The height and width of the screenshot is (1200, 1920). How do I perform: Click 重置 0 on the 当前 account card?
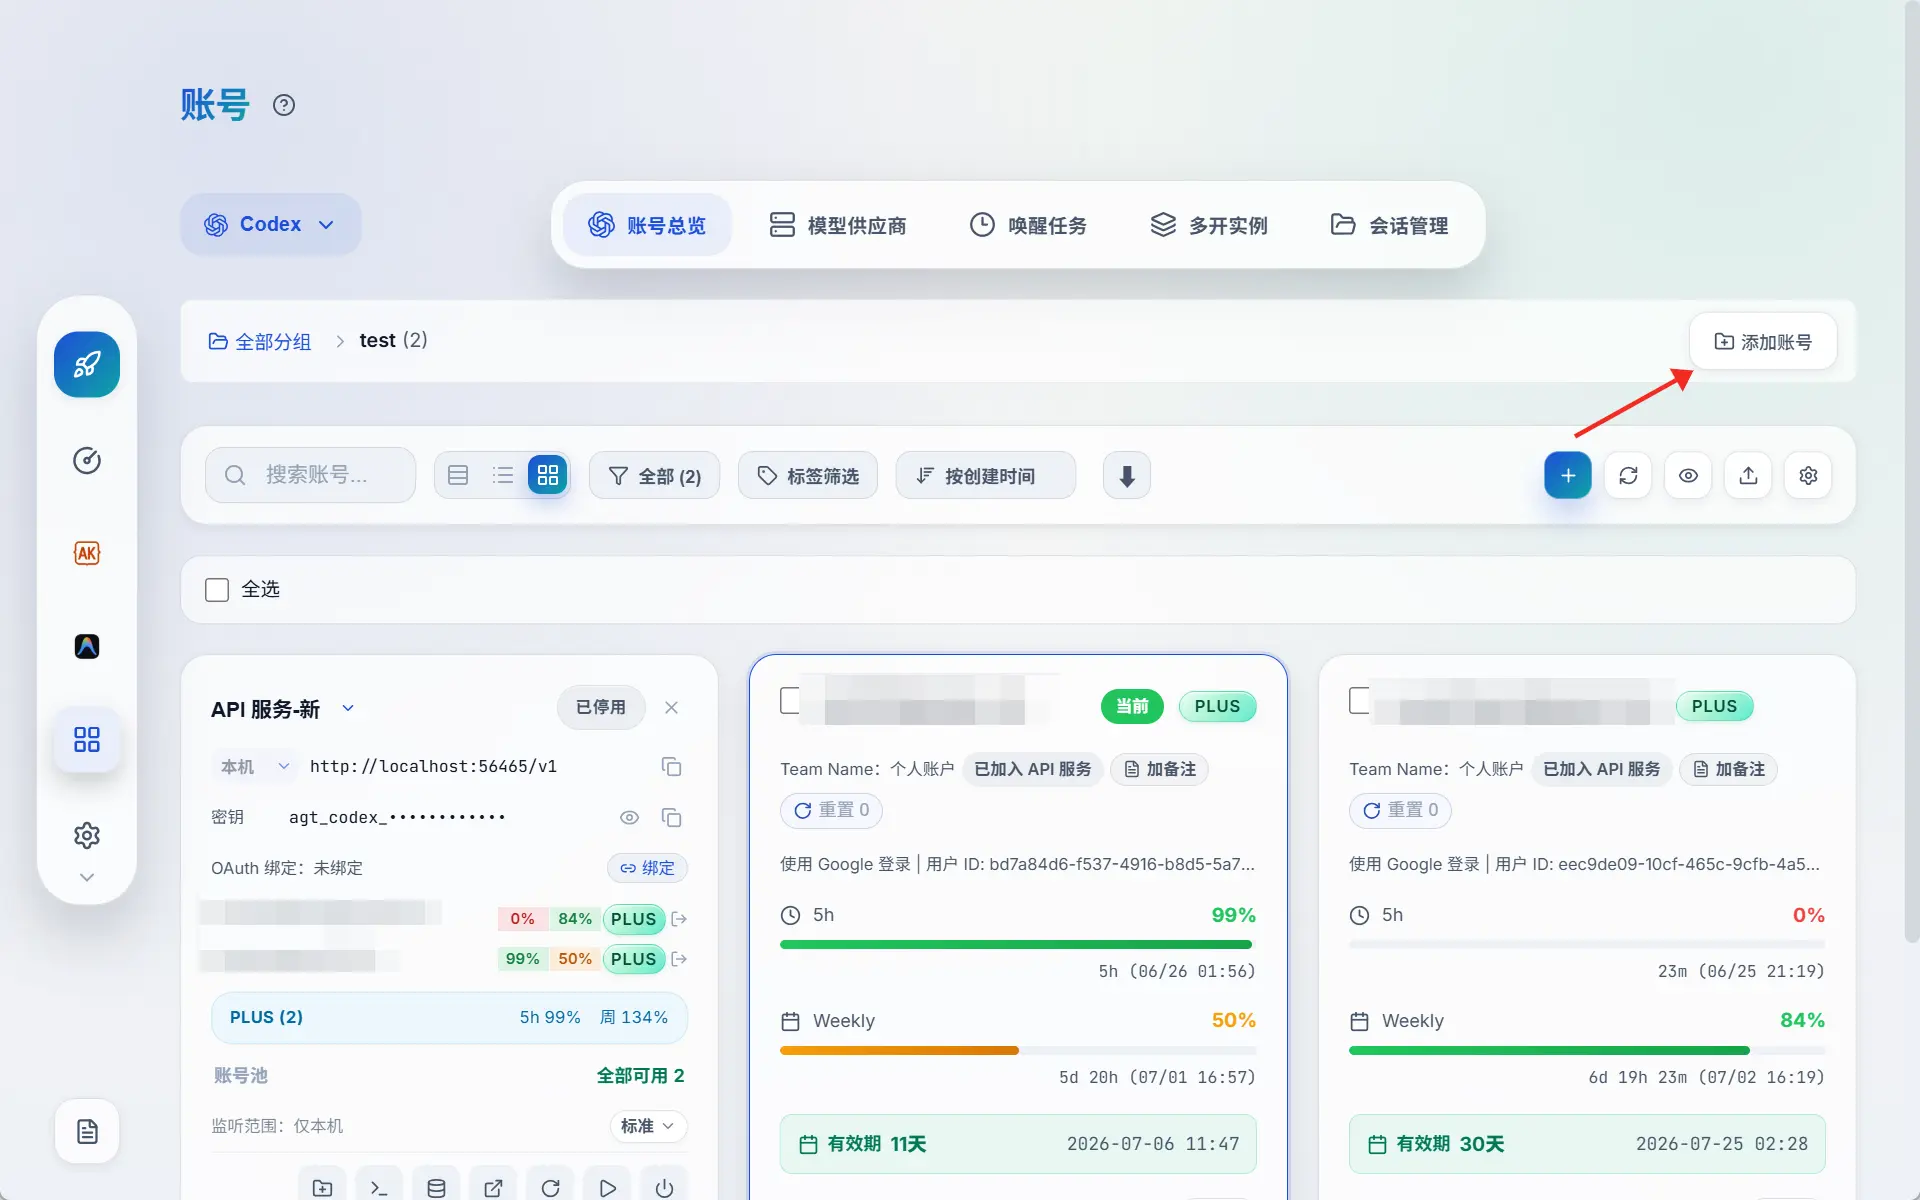pos(831,810)
